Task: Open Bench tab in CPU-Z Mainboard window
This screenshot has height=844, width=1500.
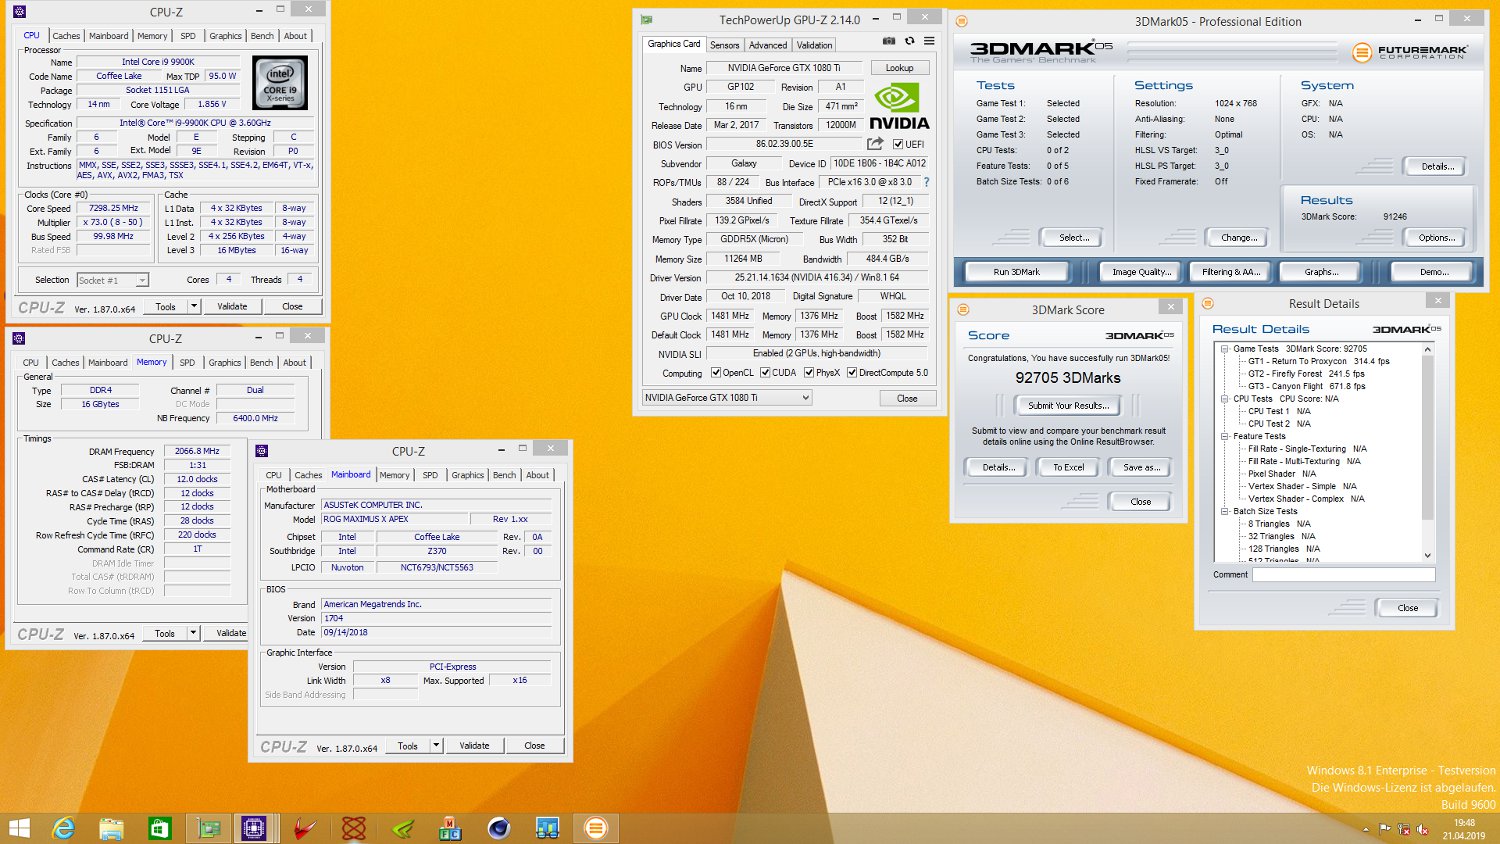Action: tap(505, 475)
